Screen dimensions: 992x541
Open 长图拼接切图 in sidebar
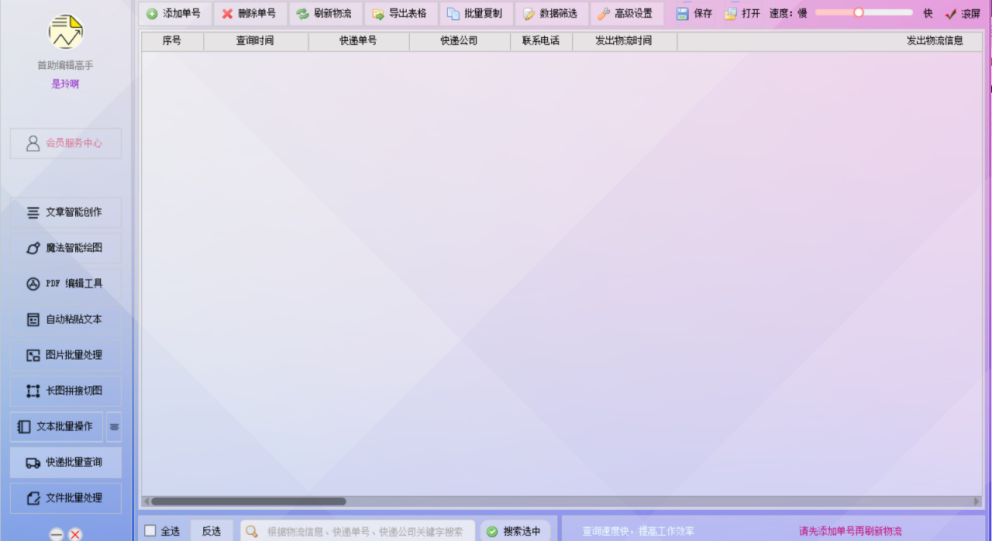pyautogui.click(x=66, y=391)
